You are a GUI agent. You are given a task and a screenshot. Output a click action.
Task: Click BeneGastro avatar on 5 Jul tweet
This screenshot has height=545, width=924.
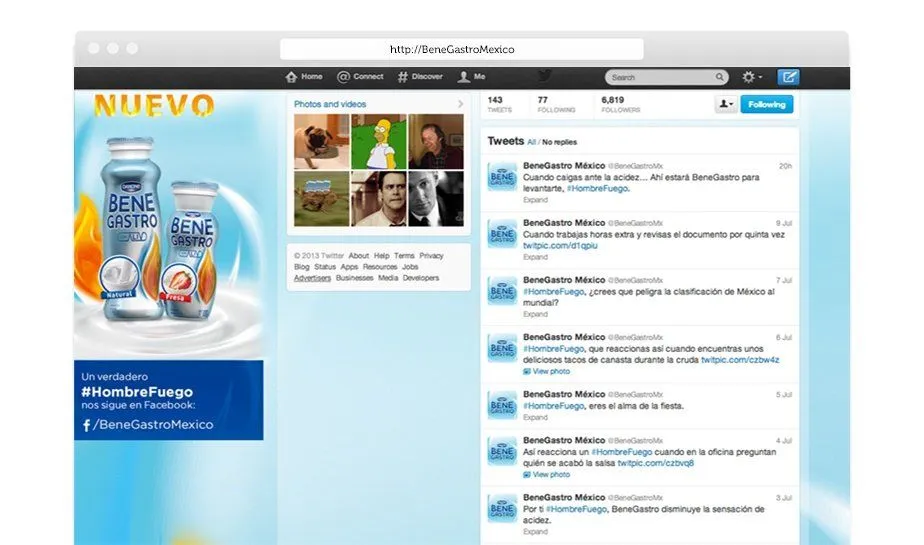(502, 405)
